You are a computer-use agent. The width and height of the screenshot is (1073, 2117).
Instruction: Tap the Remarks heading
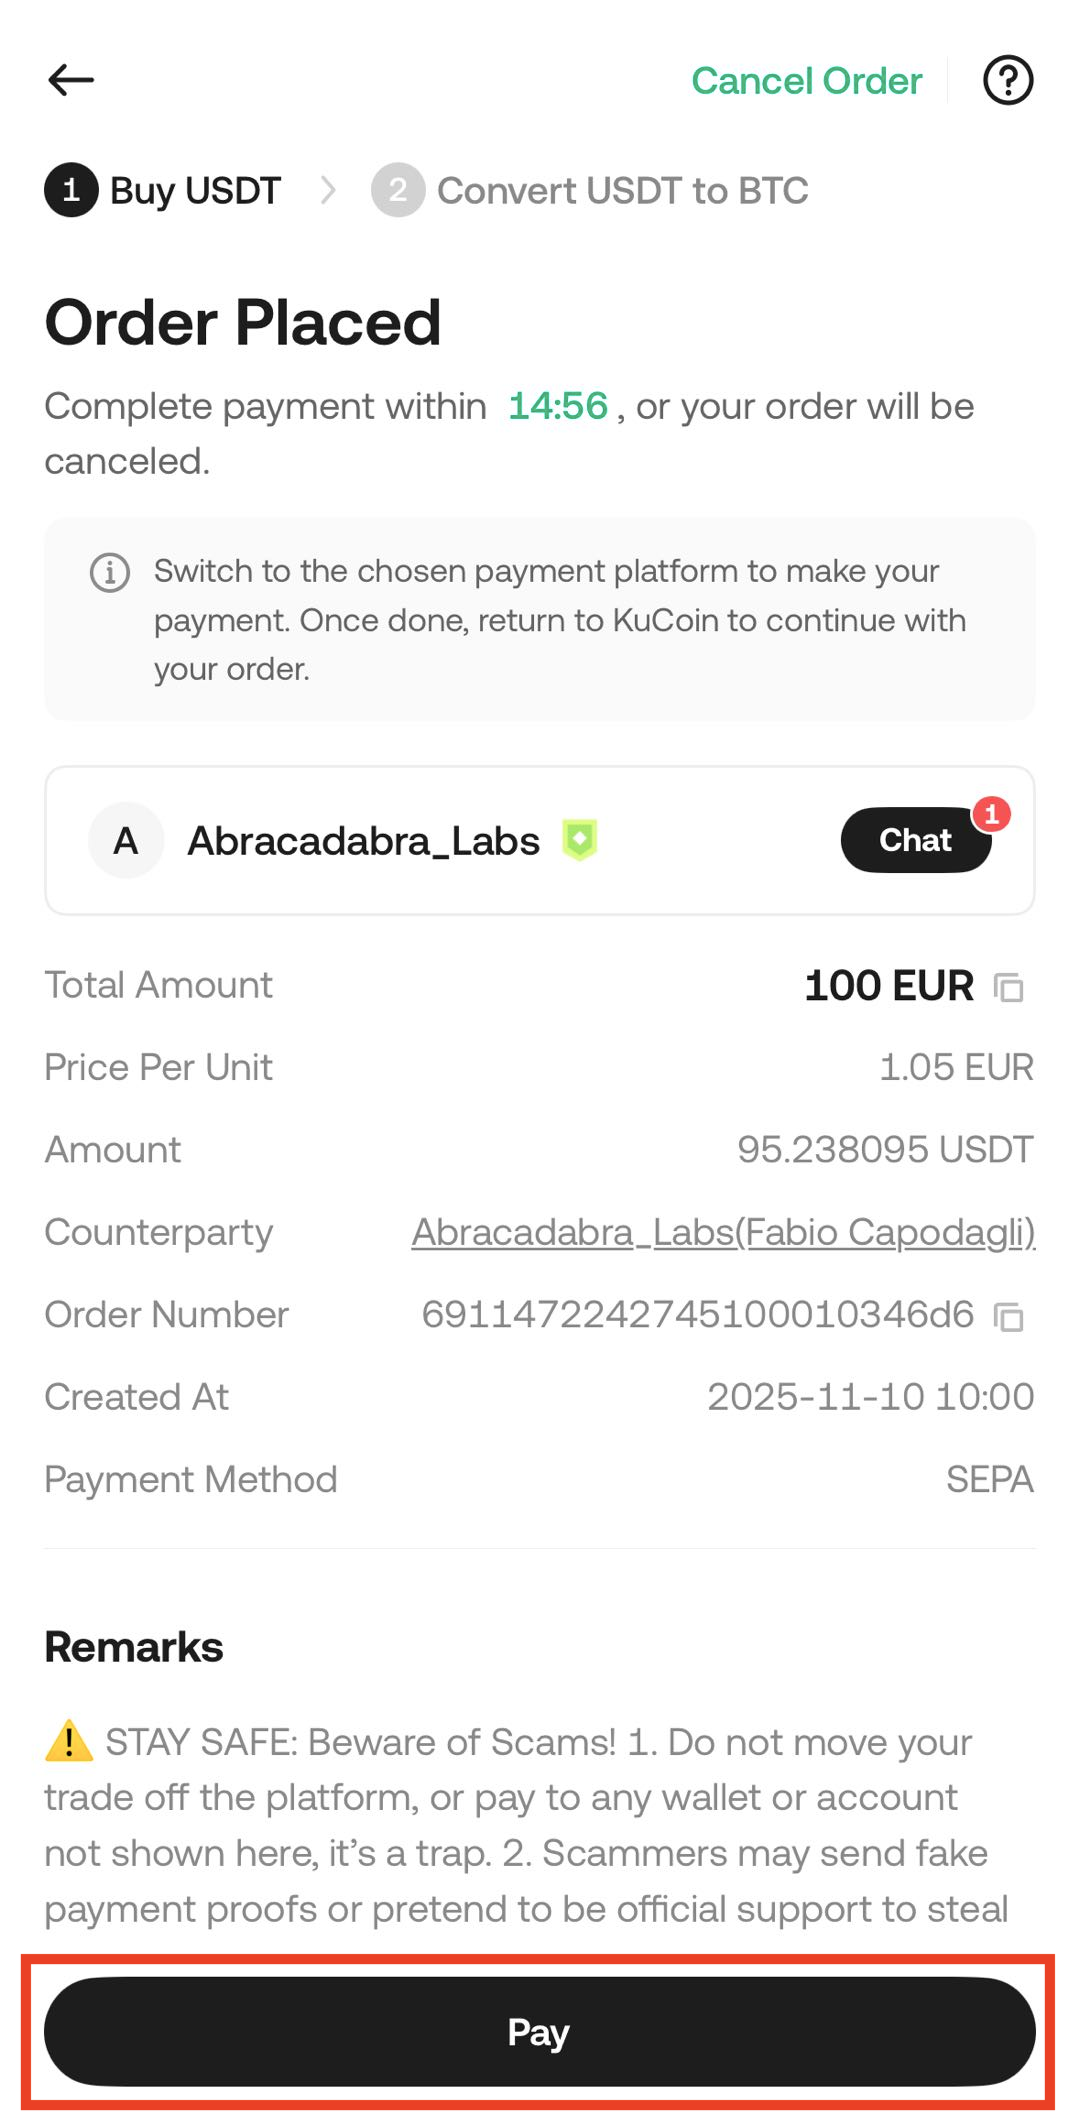click(134, 1647)
